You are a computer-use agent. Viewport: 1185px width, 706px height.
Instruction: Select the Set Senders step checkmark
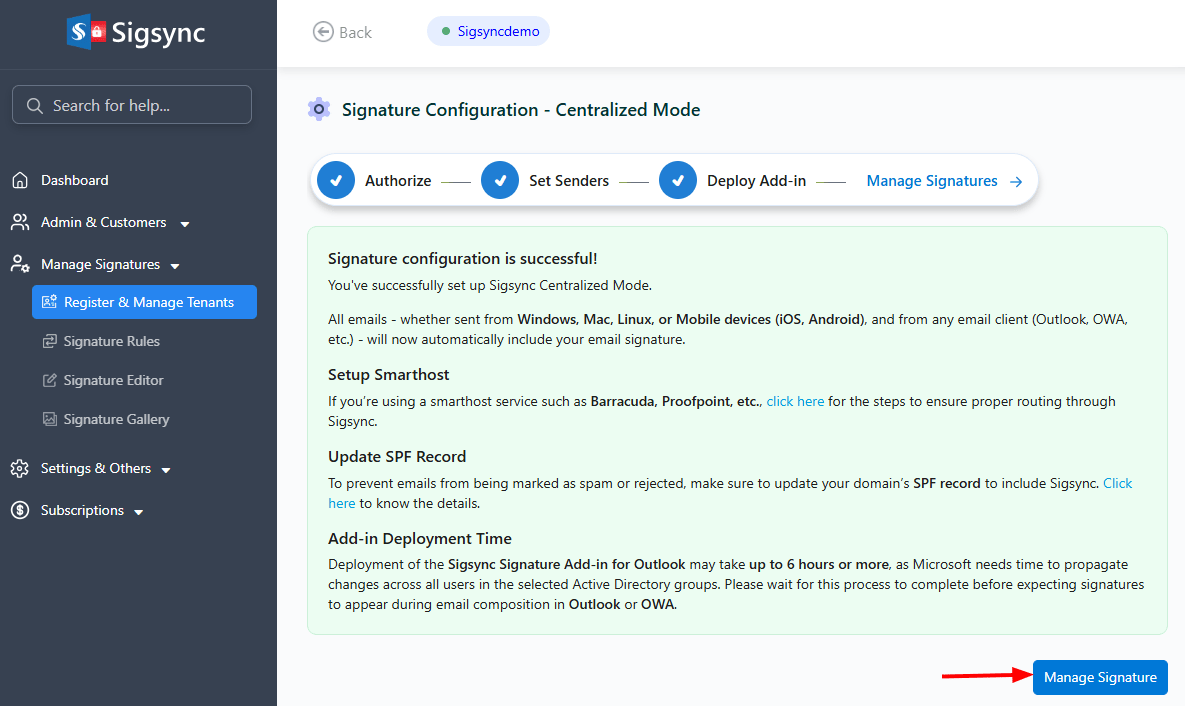pyautogui.click(x=500, y=181)
